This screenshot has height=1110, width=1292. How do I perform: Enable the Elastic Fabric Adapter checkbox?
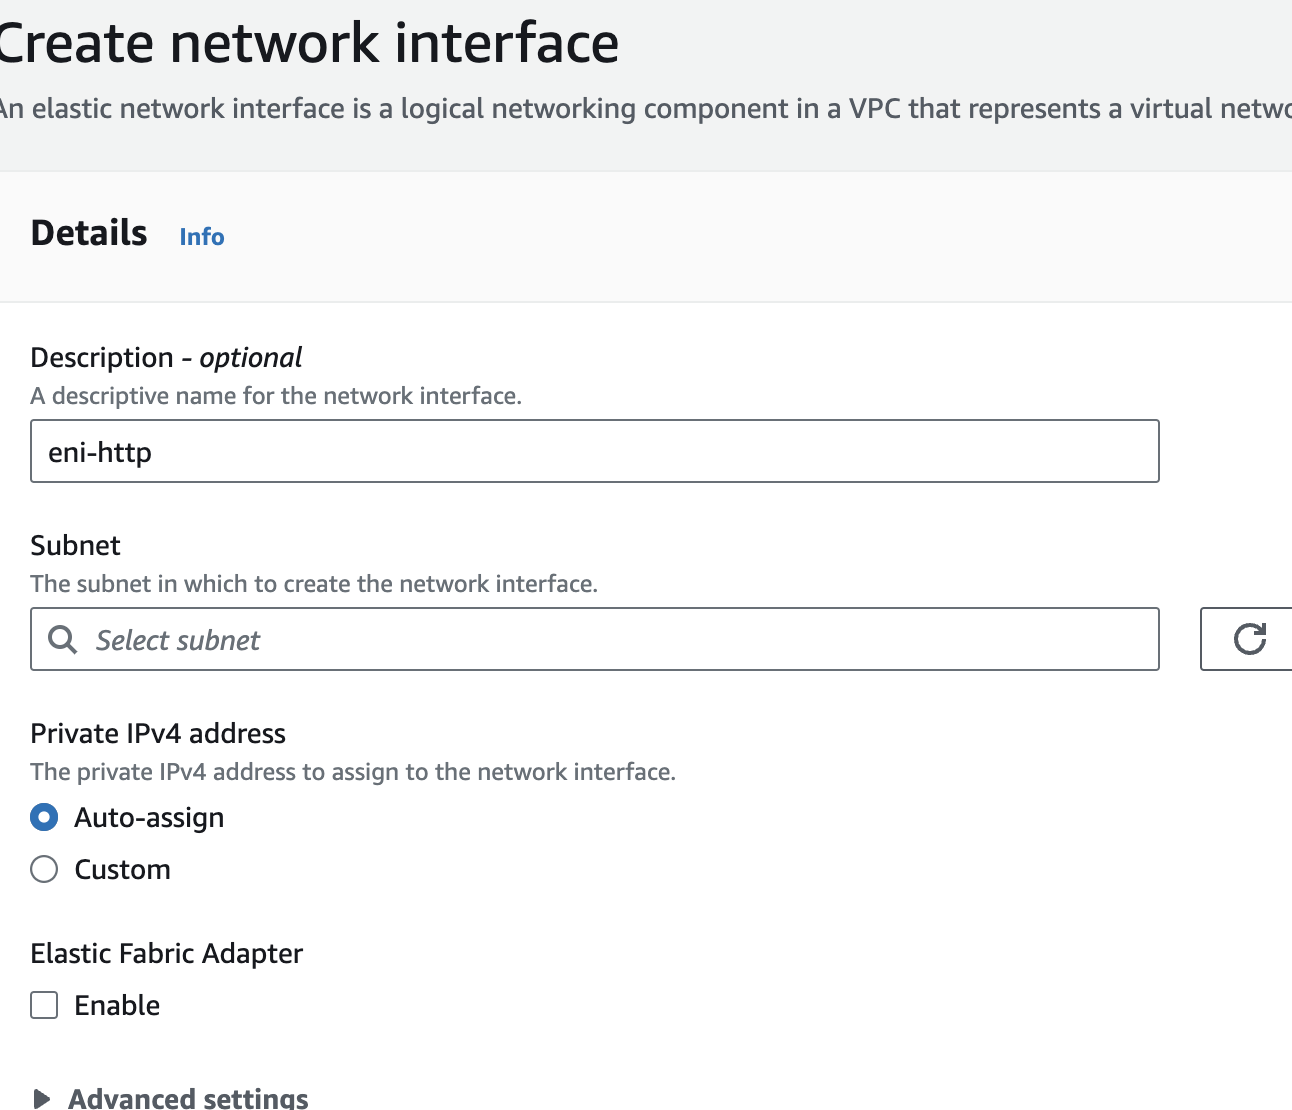44,1005
